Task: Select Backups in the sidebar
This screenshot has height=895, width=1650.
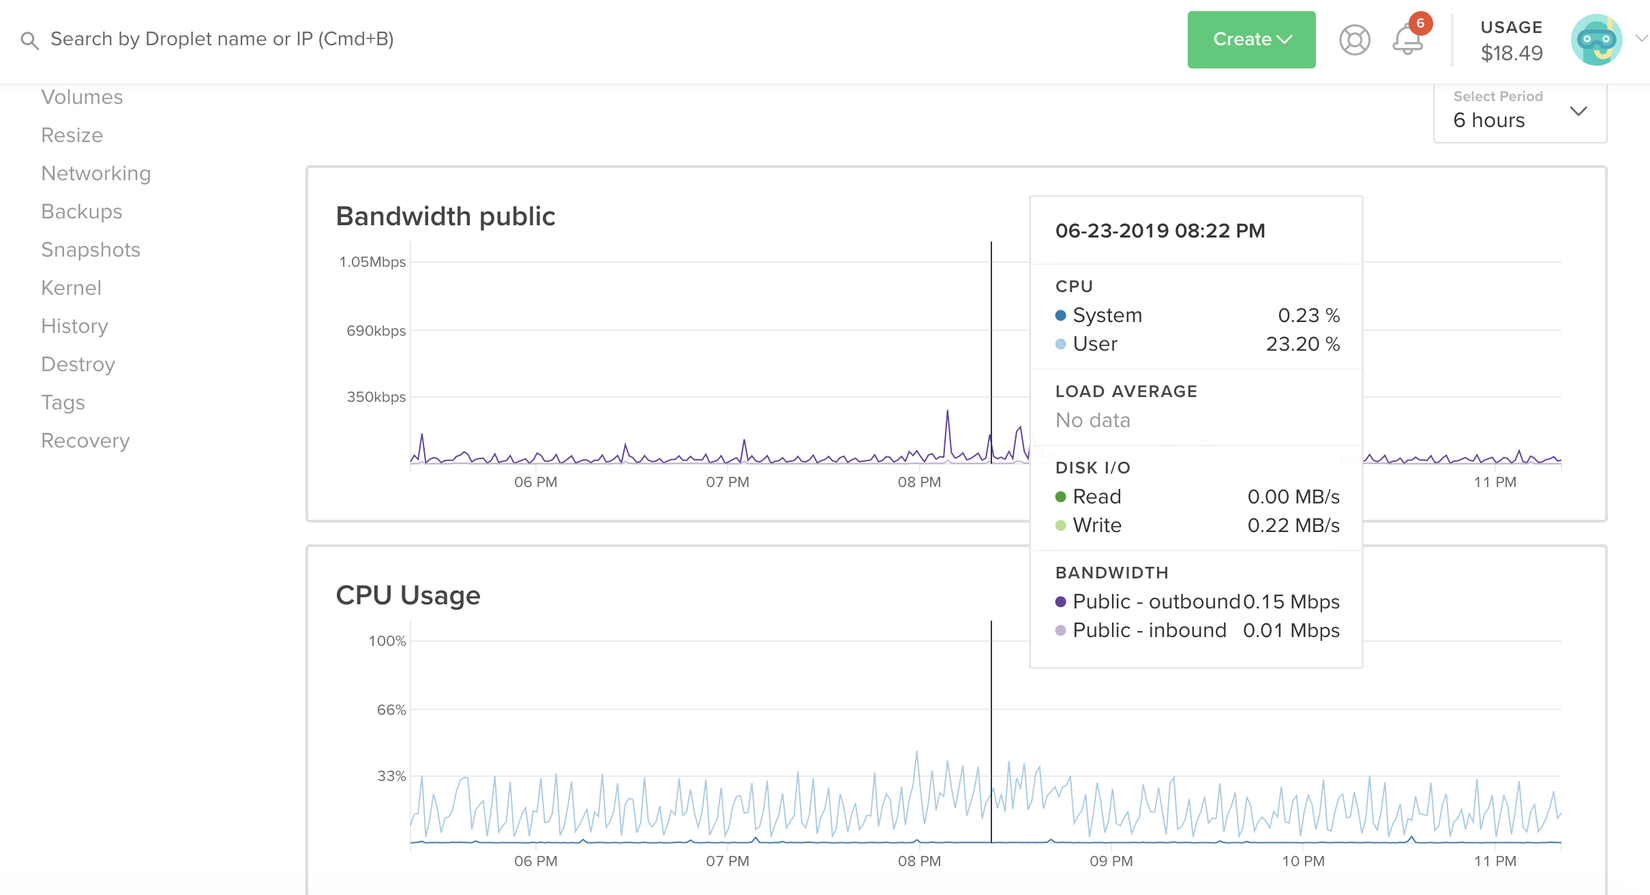Action: pos(82,211)
